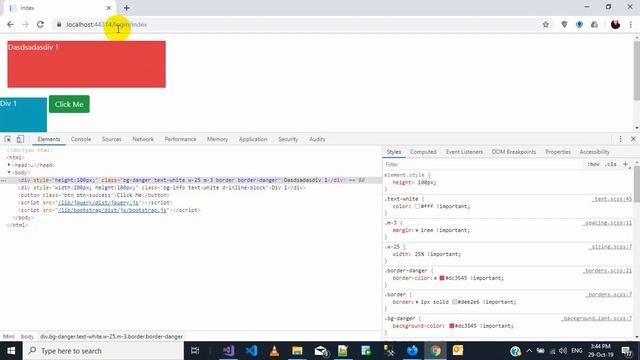640x360 pixels.
Task: Click the html breadcrumb in DevTools
Action: tap(9, 337)
